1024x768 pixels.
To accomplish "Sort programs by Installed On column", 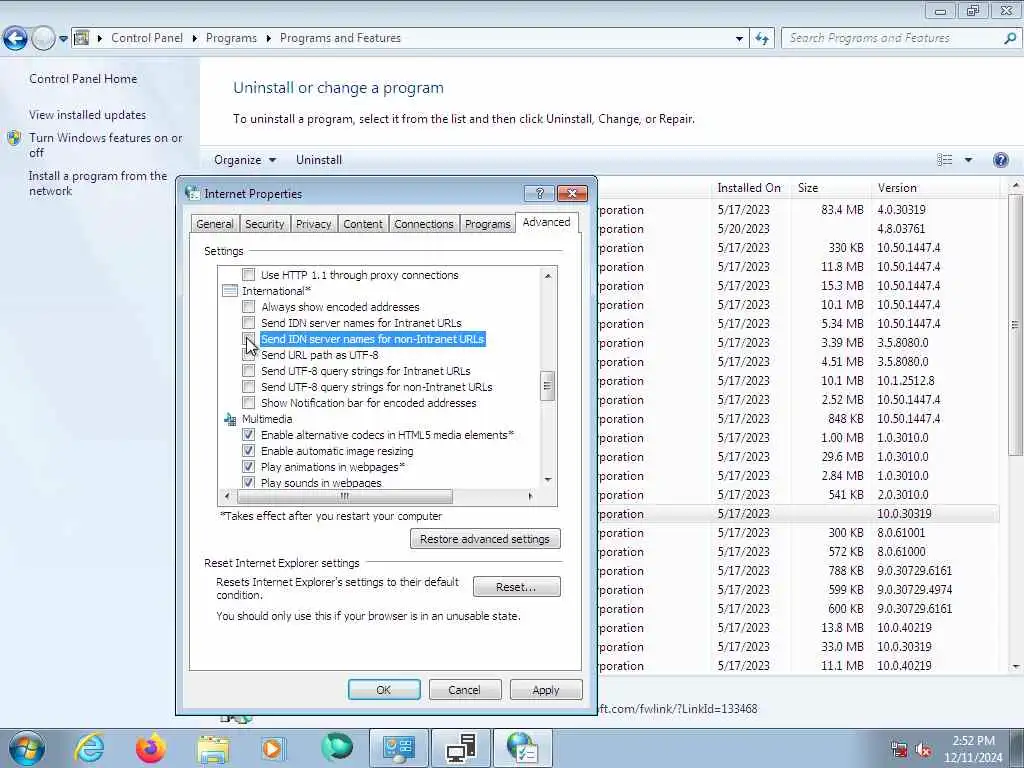I will click(749, 188).
